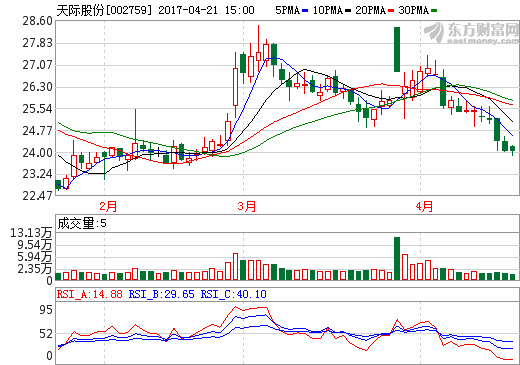Screen dimensions: 520x365
Task: Click the timestamp 2017-04-21 15:00
Action: point(206,10)
